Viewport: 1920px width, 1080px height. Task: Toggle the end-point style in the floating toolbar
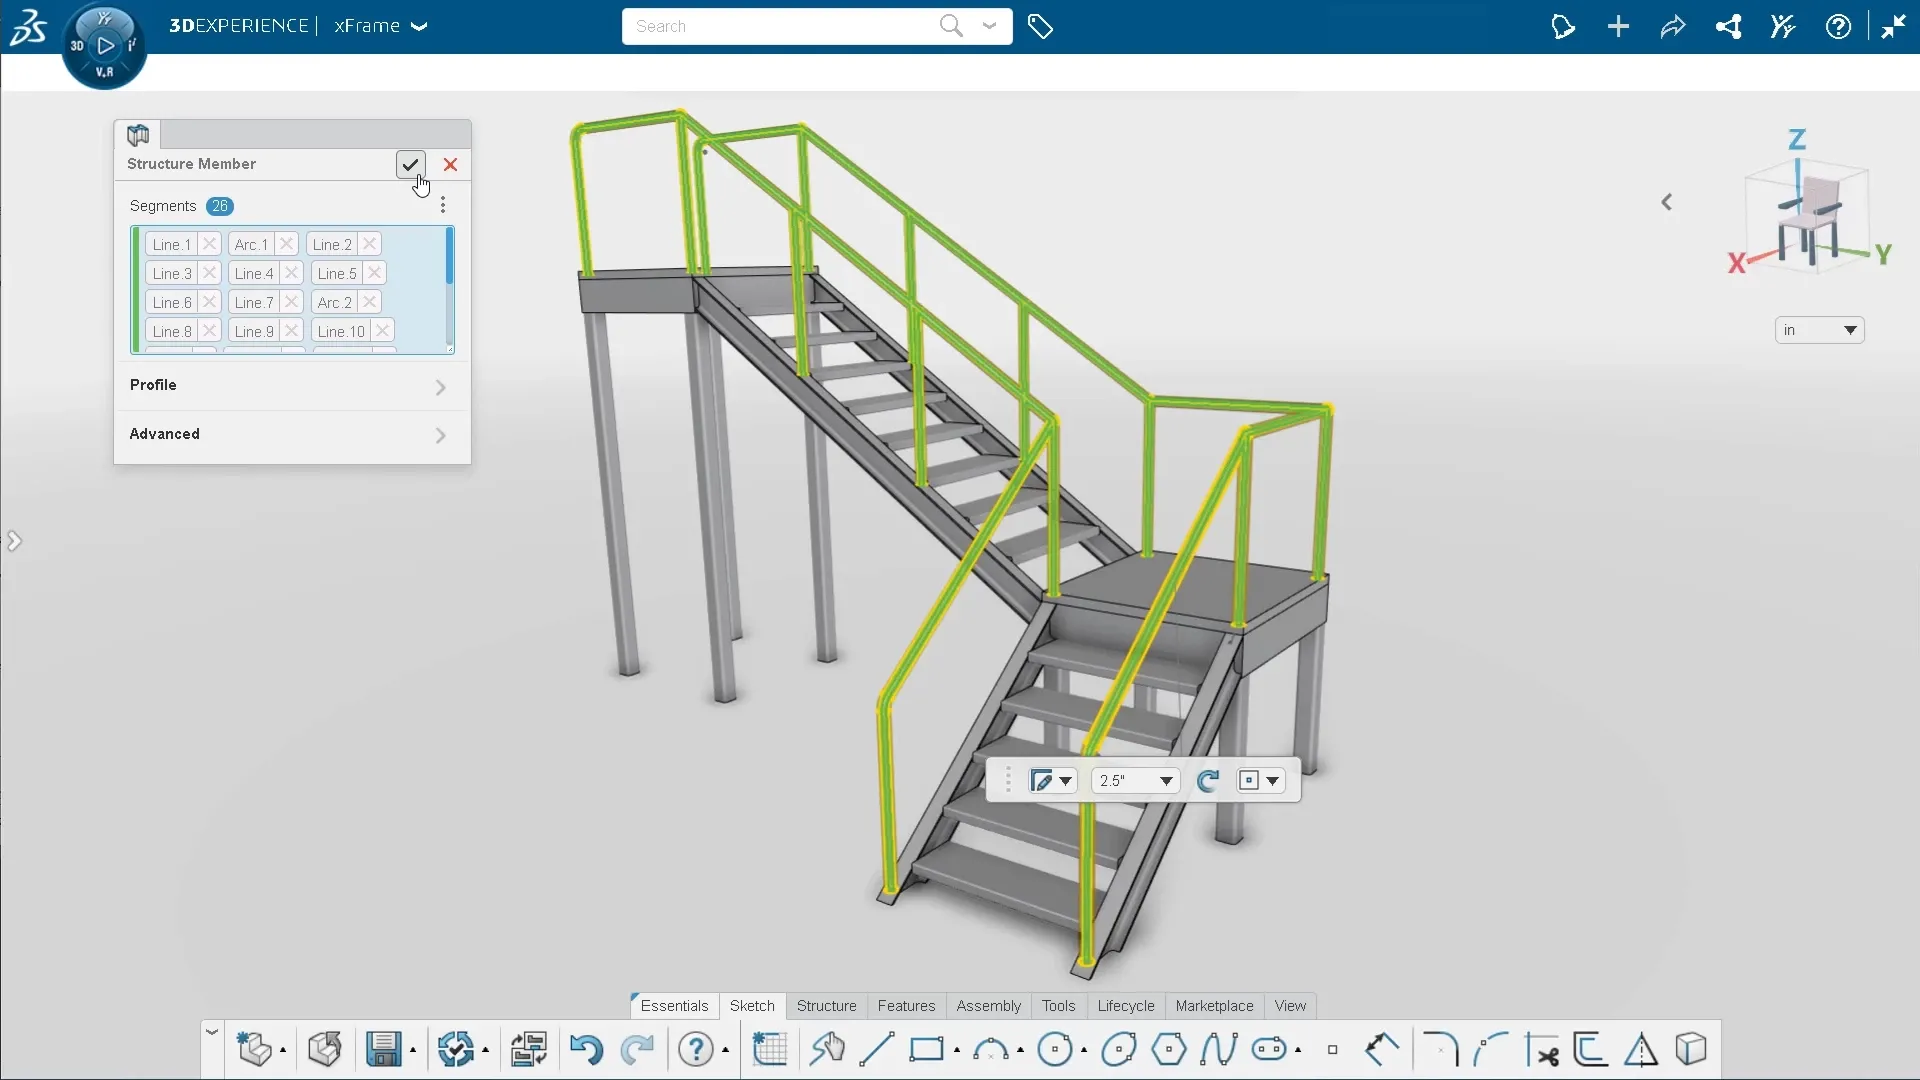1259,780
